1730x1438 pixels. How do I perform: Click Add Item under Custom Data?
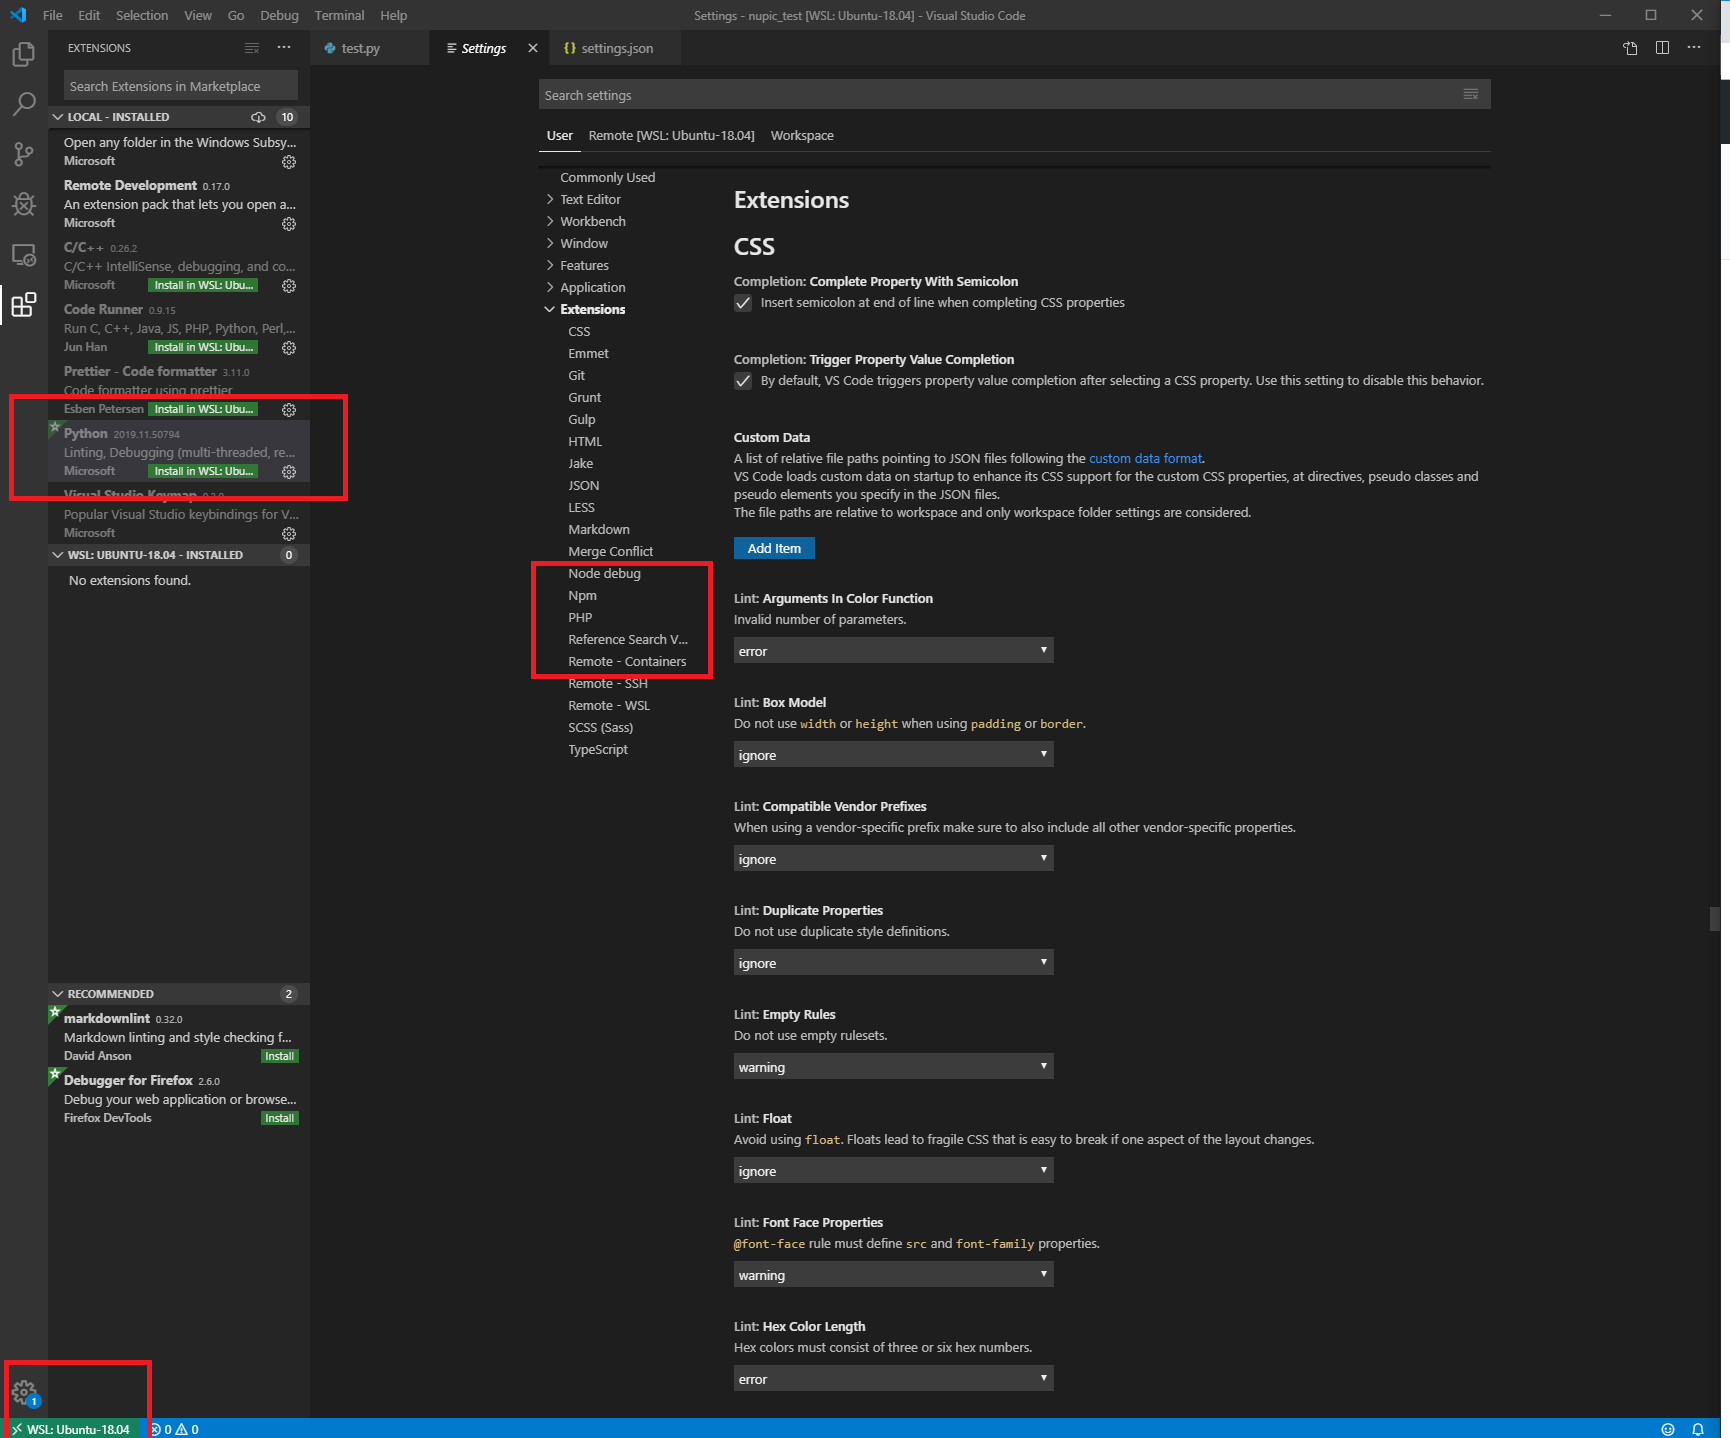pos(774,548)
